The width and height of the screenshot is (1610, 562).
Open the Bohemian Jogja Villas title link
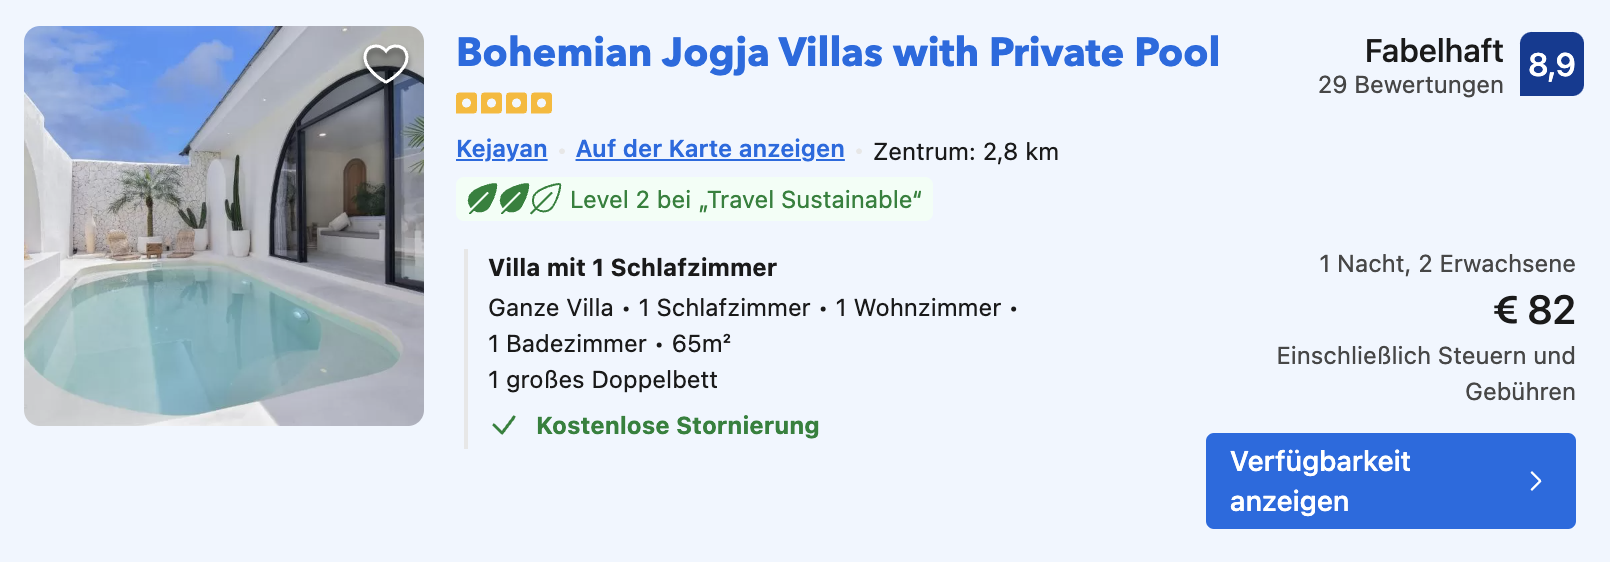[x=838, y=52]
